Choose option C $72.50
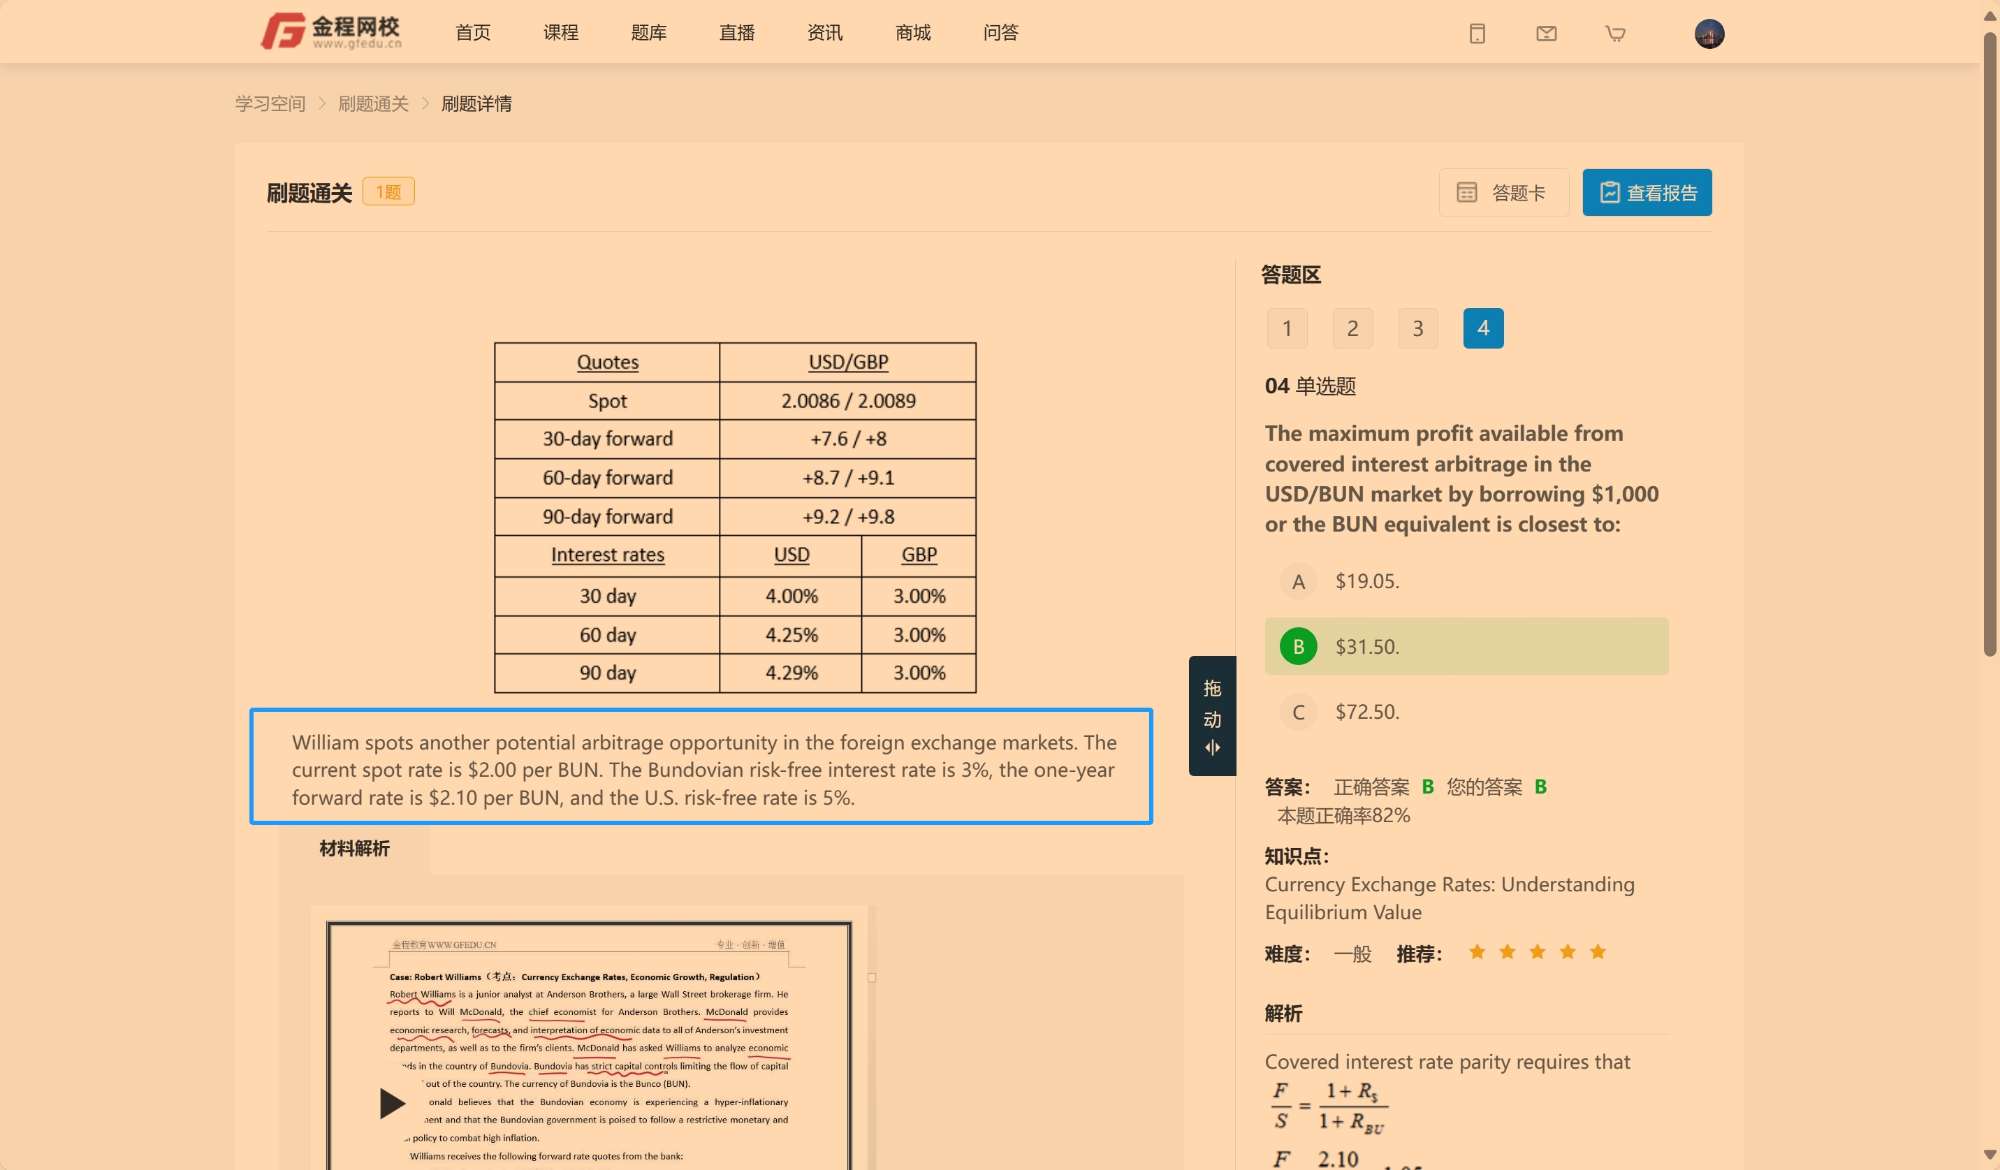This screenshot has height=1170, width=2000. click(x=1466, y=712)
